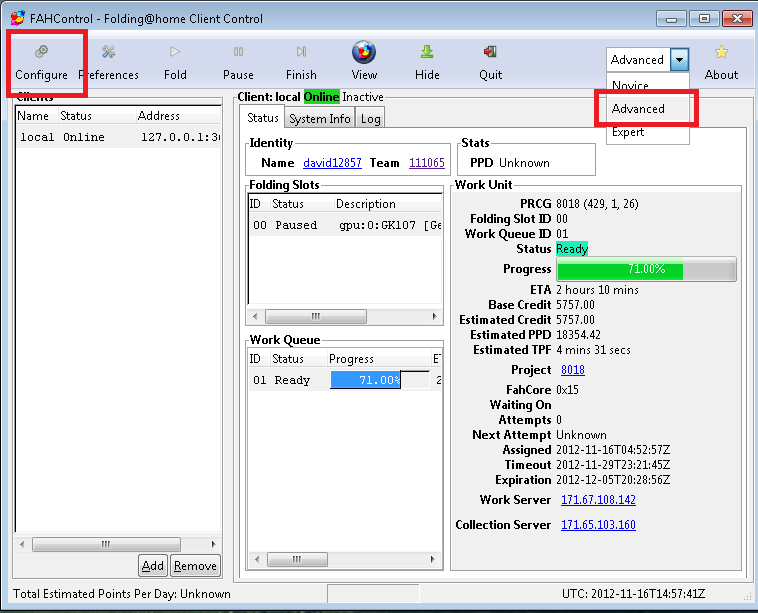This screenshot has height=613, width=758.
Task: Open Preferences from the toolbar
Action: (109, 61)
